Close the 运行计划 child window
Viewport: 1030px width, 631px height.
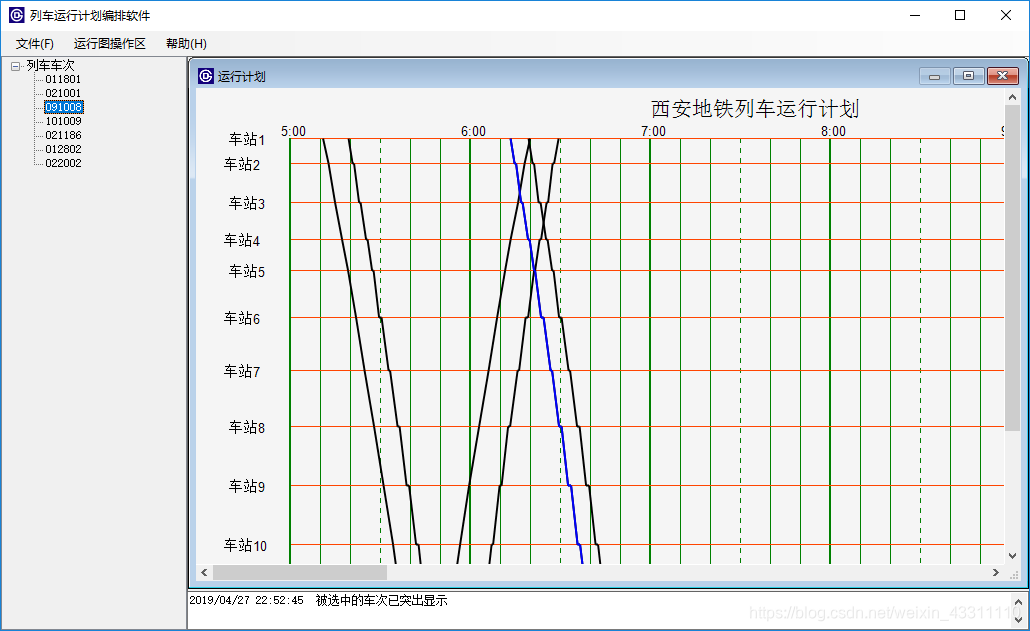coord(1002,76)
